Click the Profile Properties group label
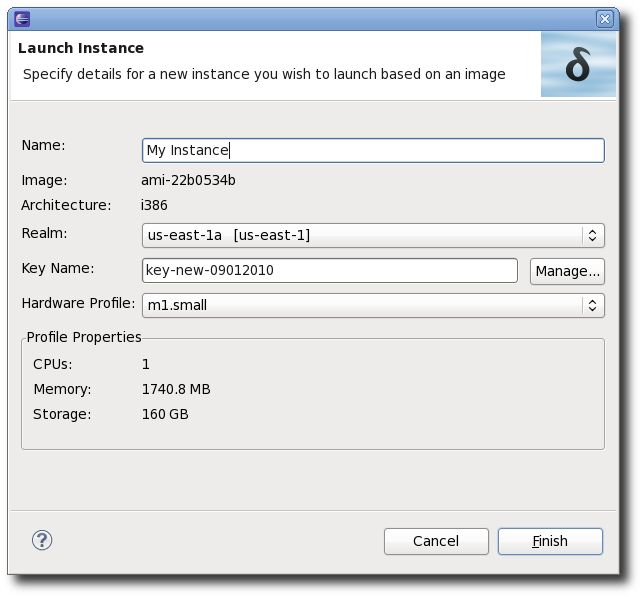This screenshot has height=598, width=643. (84, 337)
